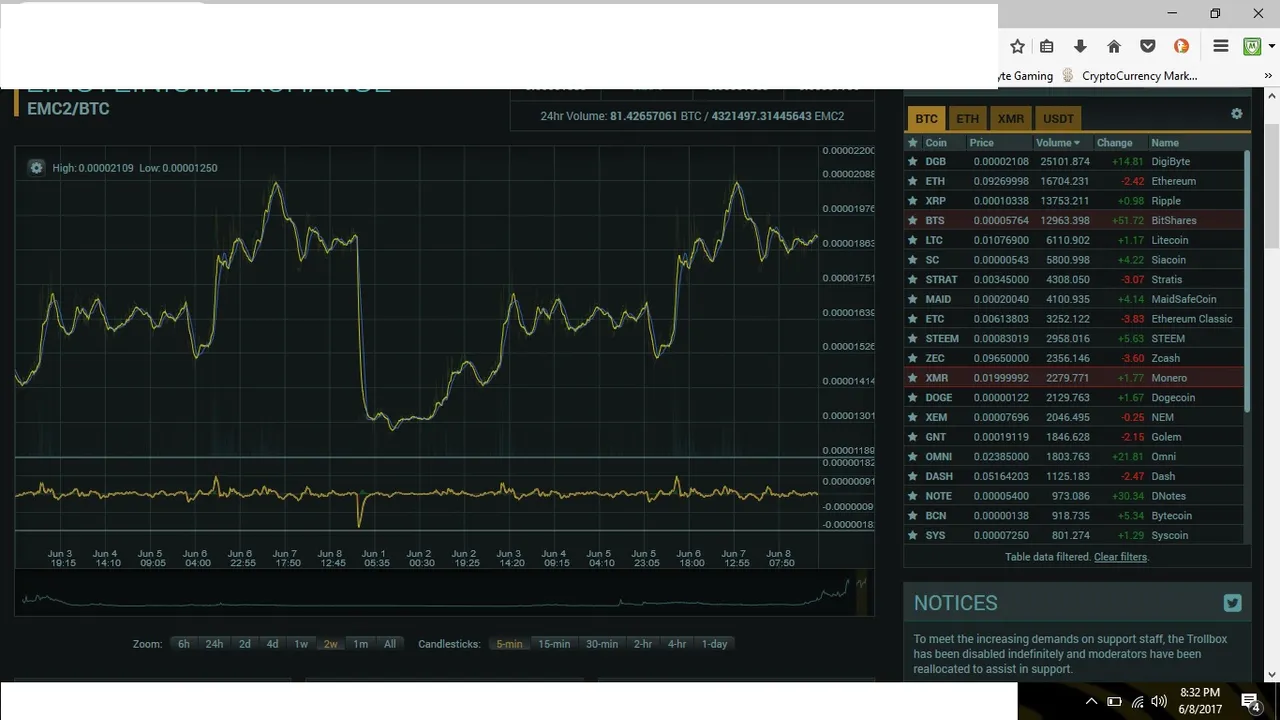Select 1-day candlesticks
Screen dimensions: 1280x720
click(714, 644)
